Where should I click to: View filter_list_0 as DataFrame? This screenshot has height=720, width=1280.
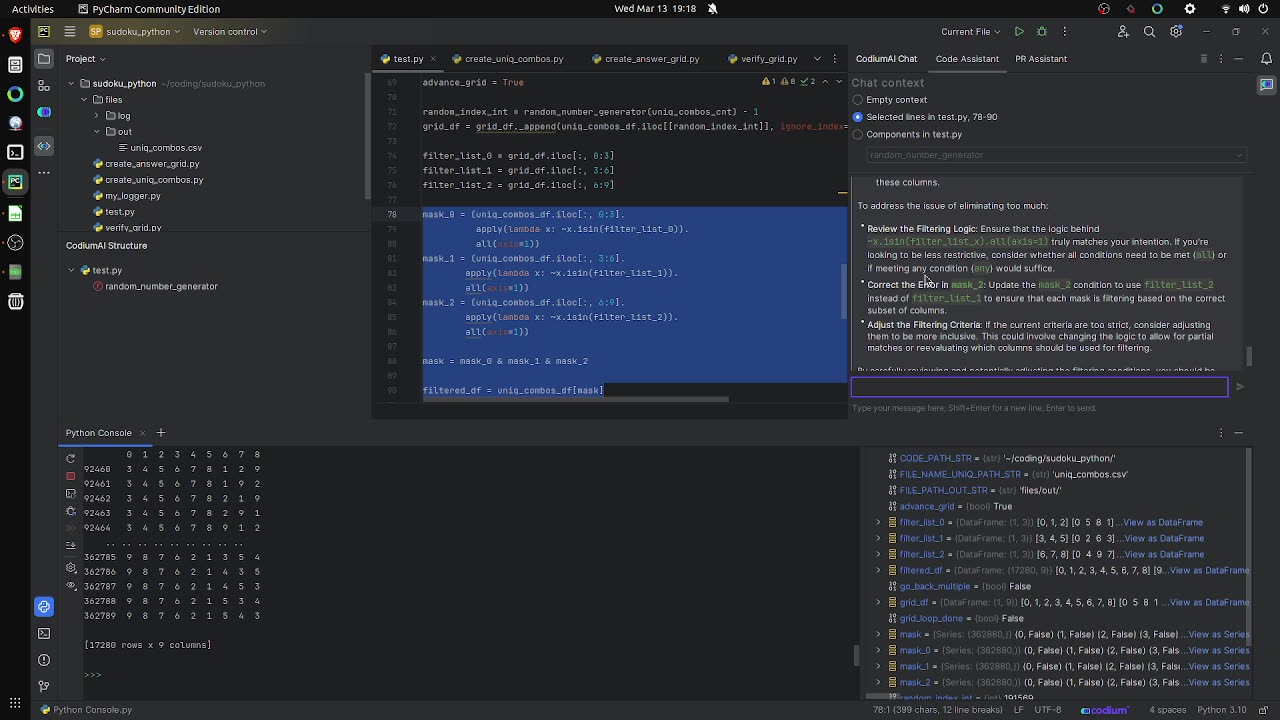pyautogui.click(x=1163, y=522)
